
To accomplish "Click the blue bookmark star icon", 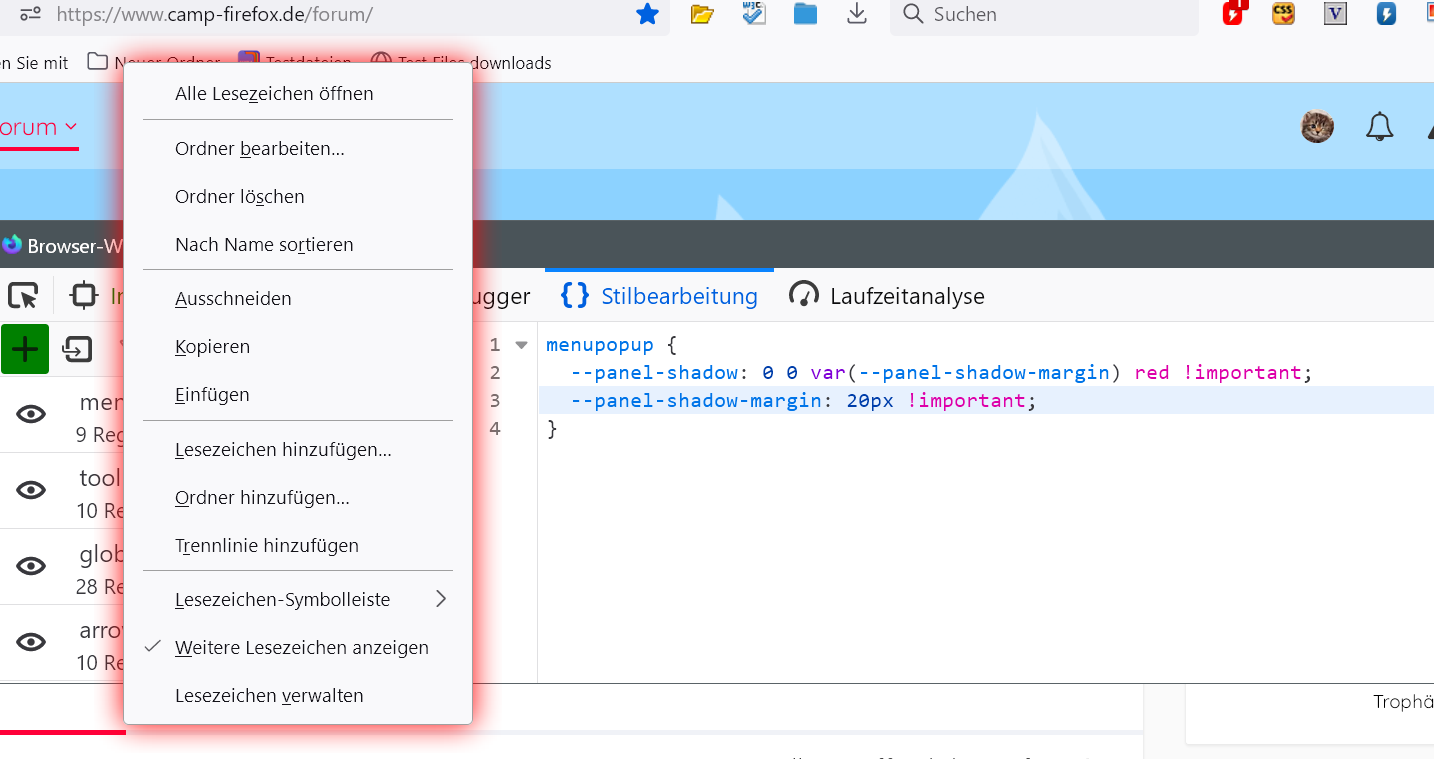I will pyautogui.click(x=647, y=14).
